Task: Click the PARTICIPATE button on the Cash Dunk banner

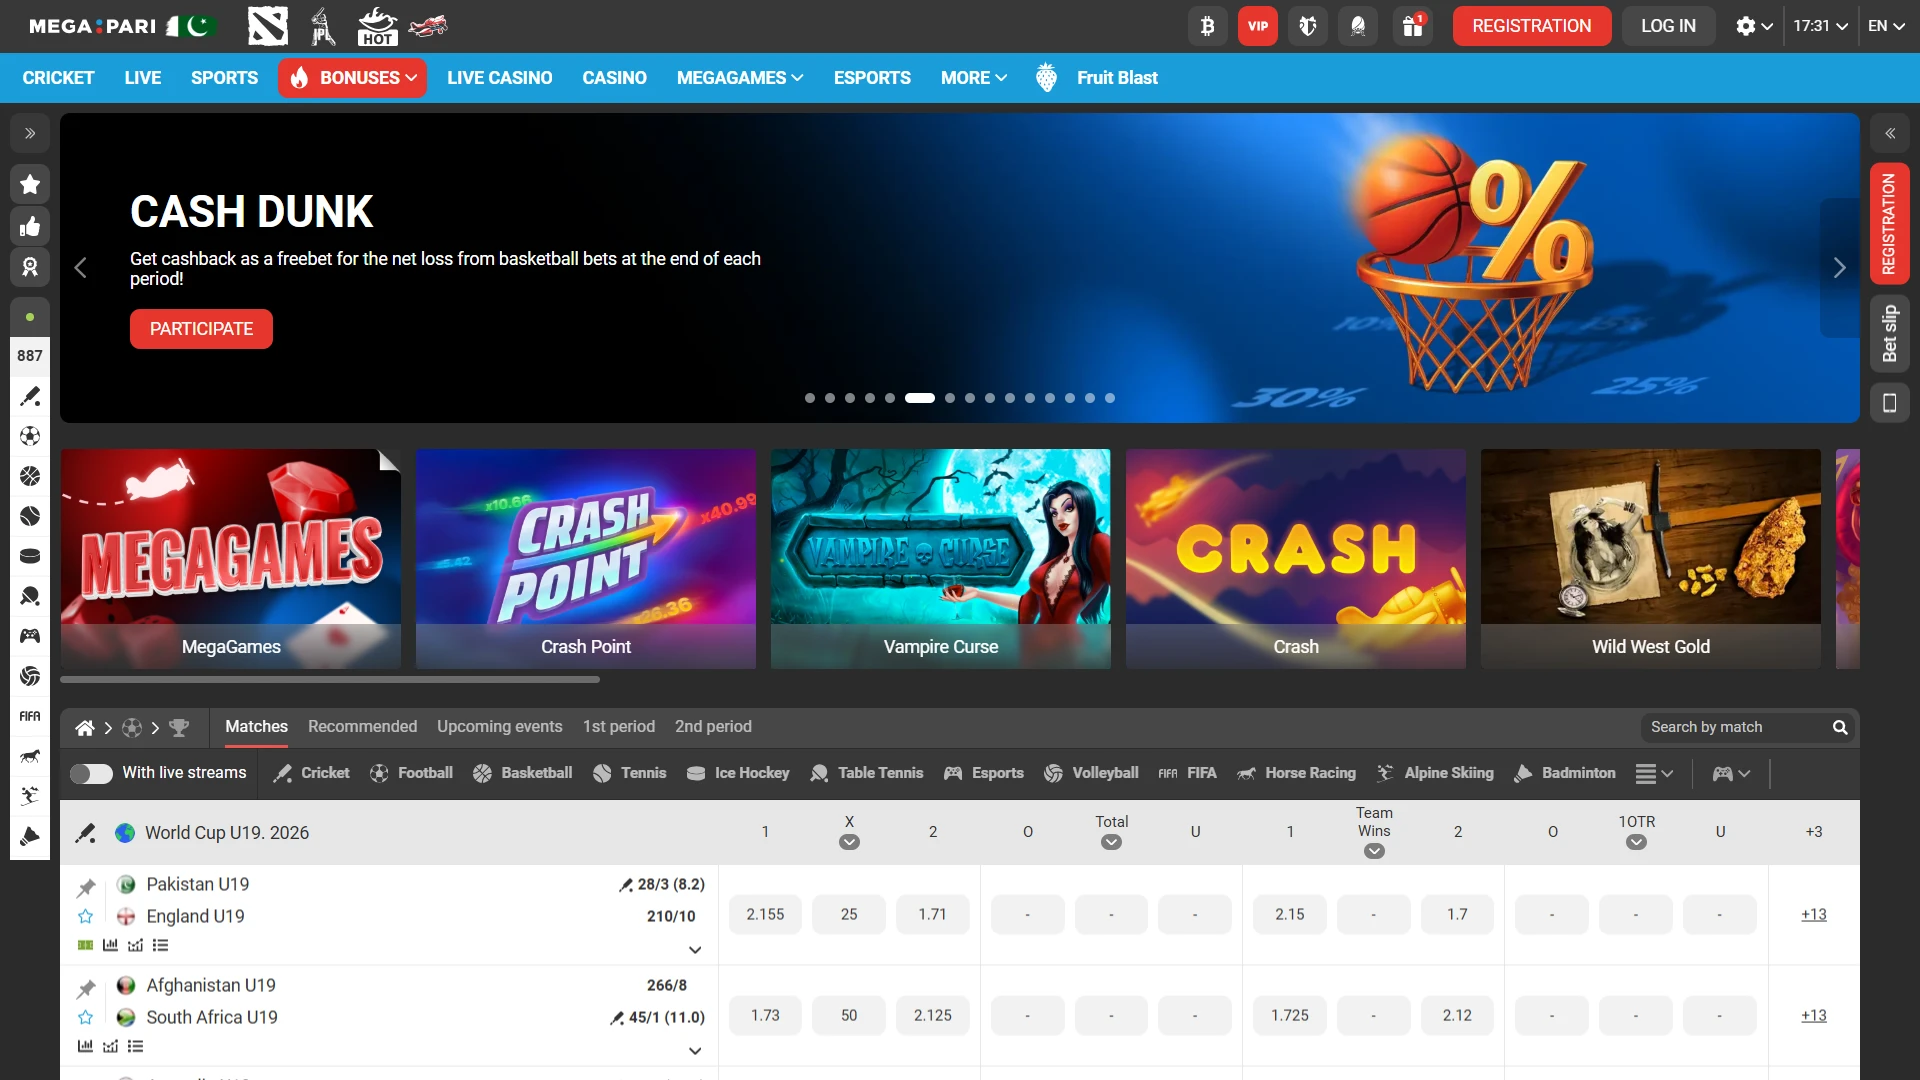Action: [x=200, y=328]
